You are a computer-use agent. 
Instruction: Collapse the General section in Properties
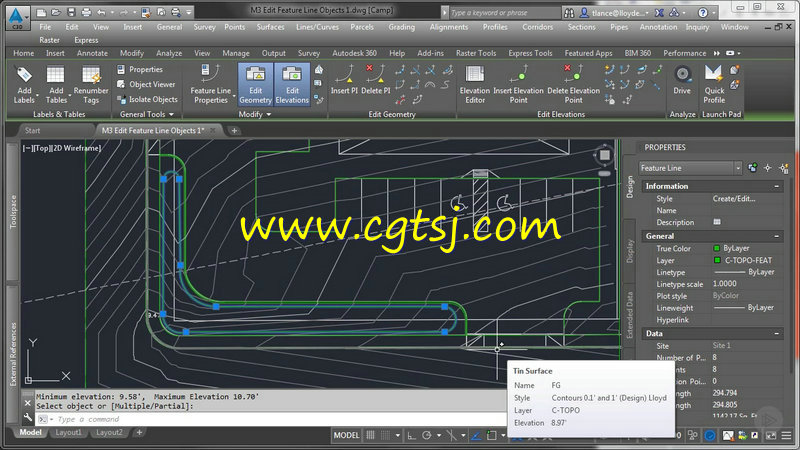[777, 236]
